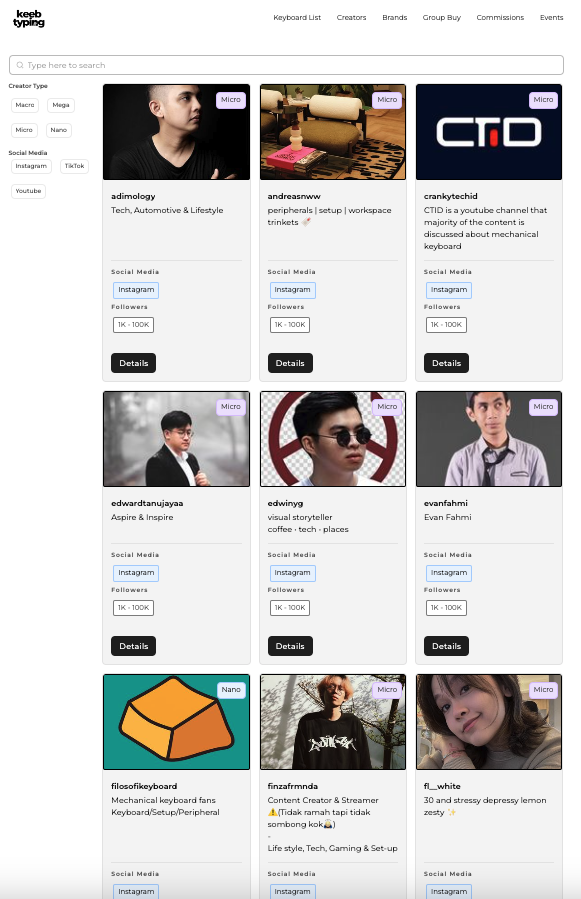Open Details for adimology
The height and width of the screenshot is (899, 581).
point(134,363)
